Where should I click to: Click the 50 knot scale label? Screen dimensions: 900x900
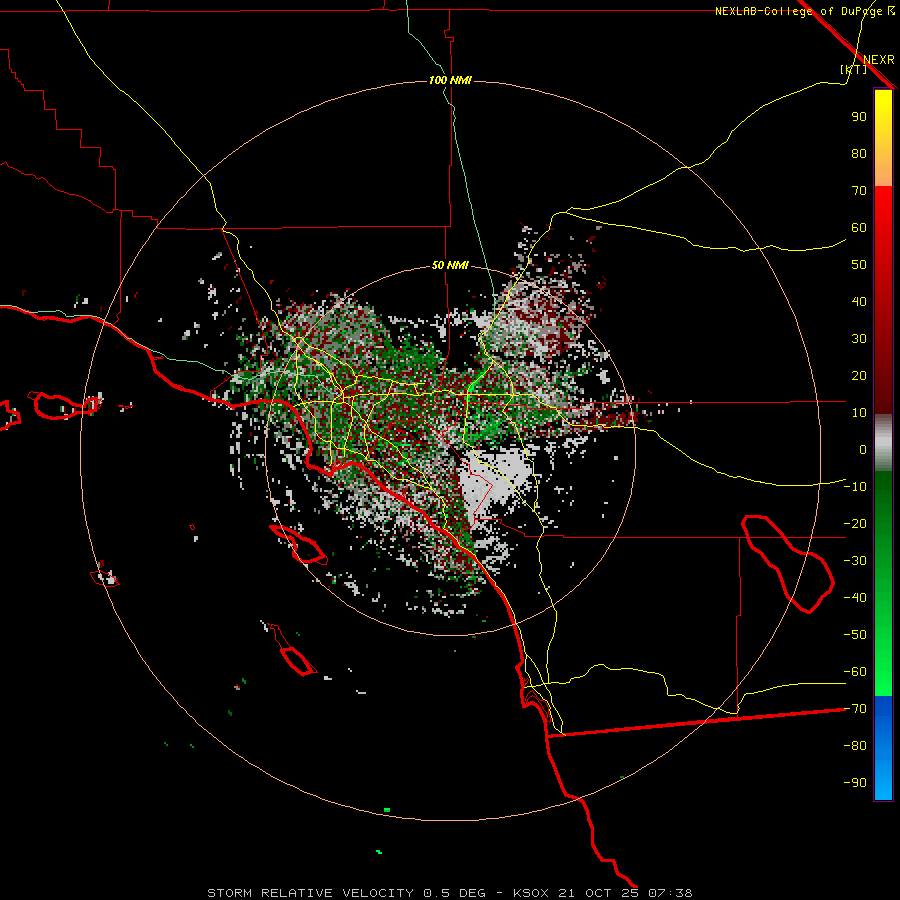859,265
